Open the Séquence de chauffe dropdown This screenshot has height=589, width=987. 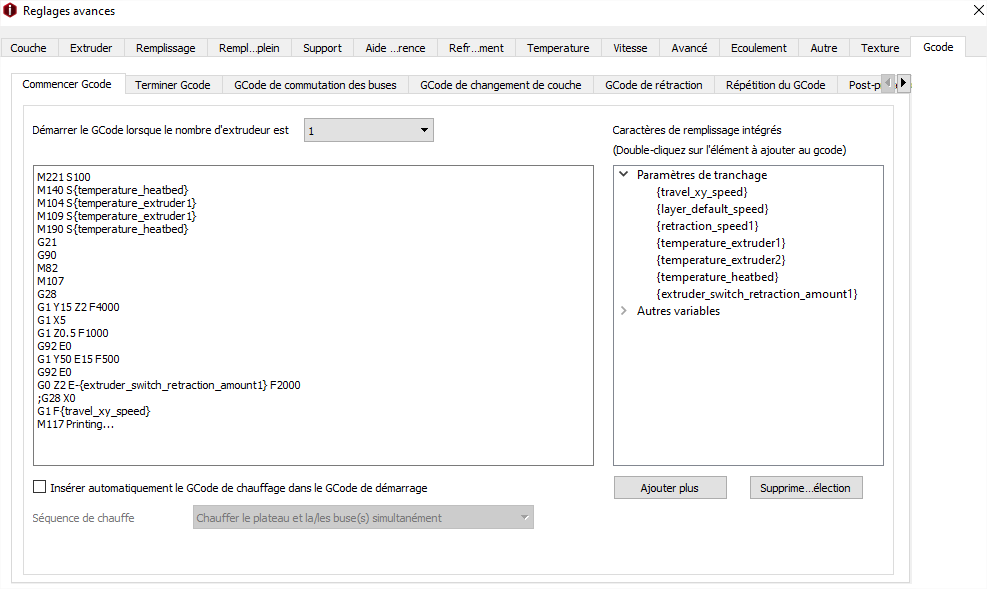(x=363, y=517)
